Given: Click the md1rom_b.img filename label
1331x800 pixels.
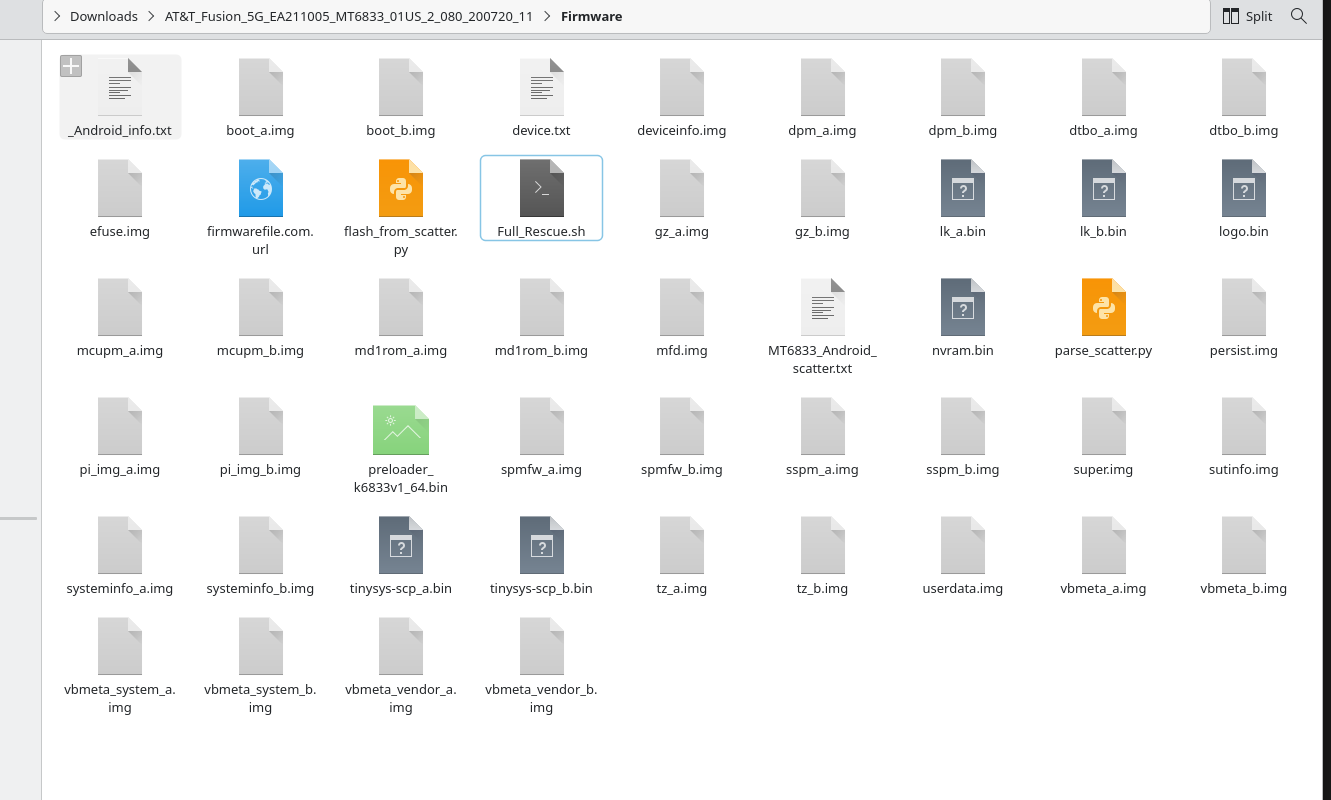Looking at the screenshot, I should tap(541, 350).
